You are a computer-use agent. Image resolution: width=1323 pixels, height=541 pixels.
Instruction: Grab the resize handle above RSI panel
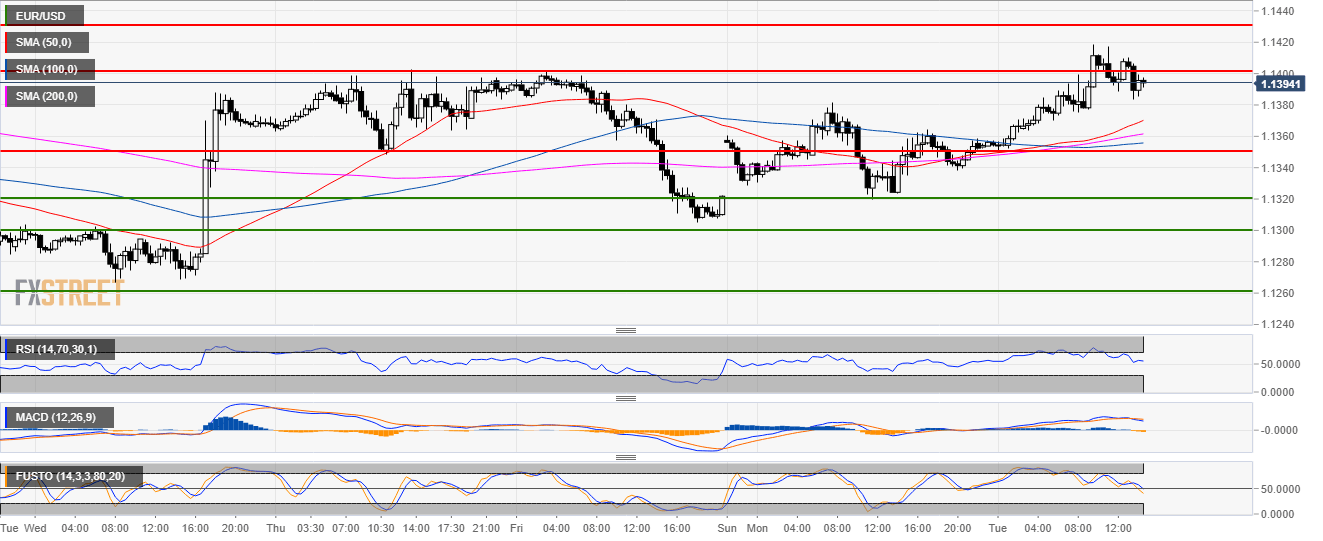626,330
